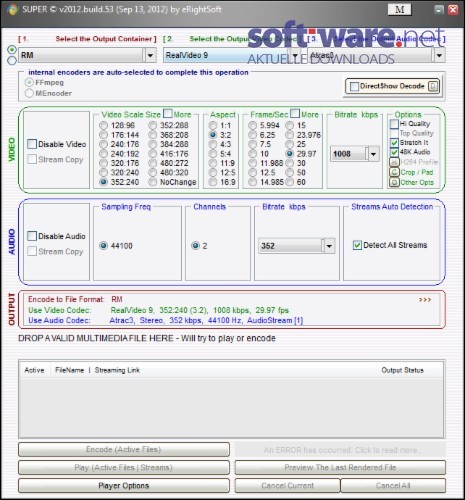Viewport: 465px width, 500px height.
Task: Click the empty file list drop area
Action: (231, 407)
